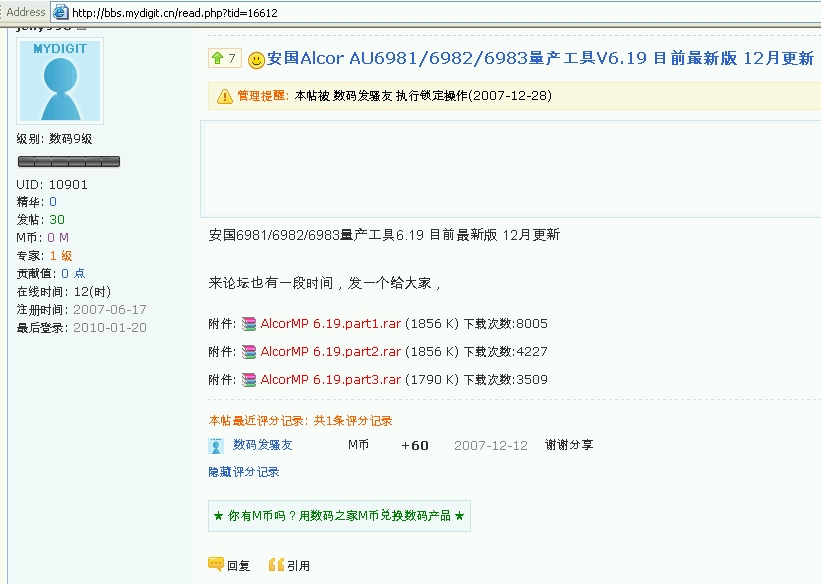Click the archive icon beside AlcorMP 6.19.part1.rar
Image resolution: width=821 pixels, height=584 pixels.
[x=249, y=324]
